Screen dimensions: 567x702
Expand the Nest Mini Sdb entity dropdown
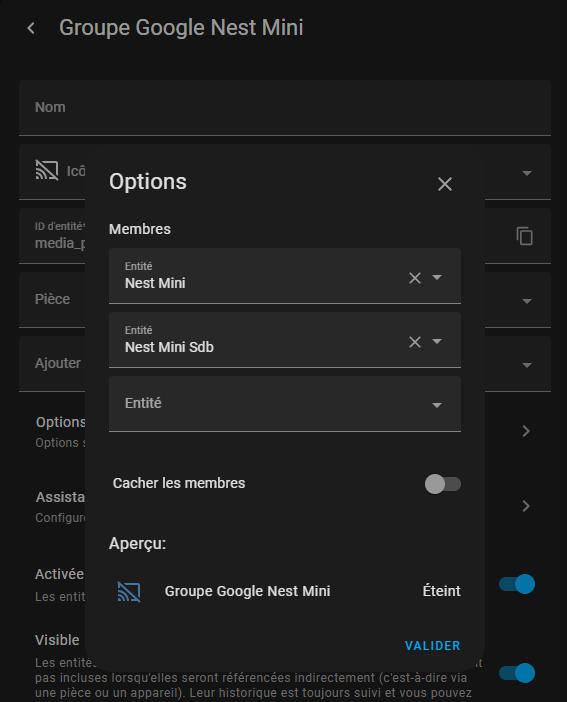coord(437,342)
